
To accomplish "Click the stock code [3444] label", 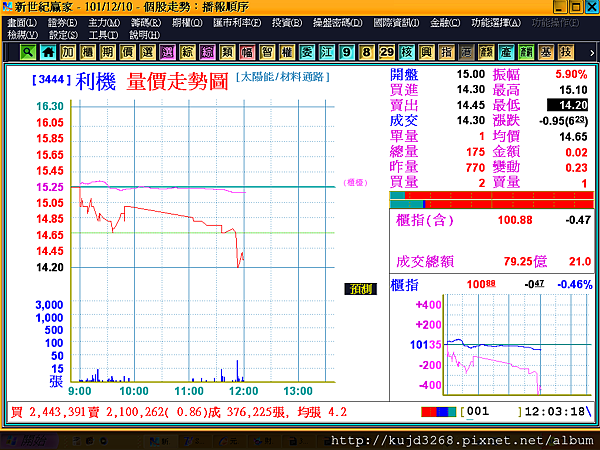I will [x=51, y=80].
